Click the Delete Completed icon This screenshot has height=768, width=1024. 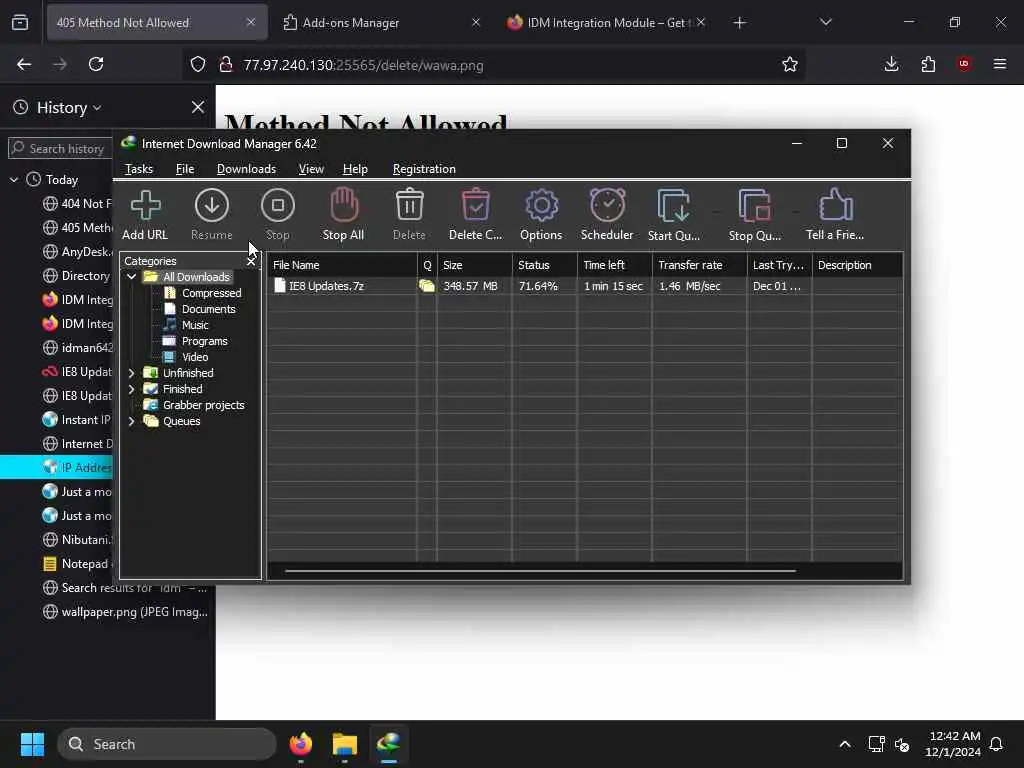[475, 204]
